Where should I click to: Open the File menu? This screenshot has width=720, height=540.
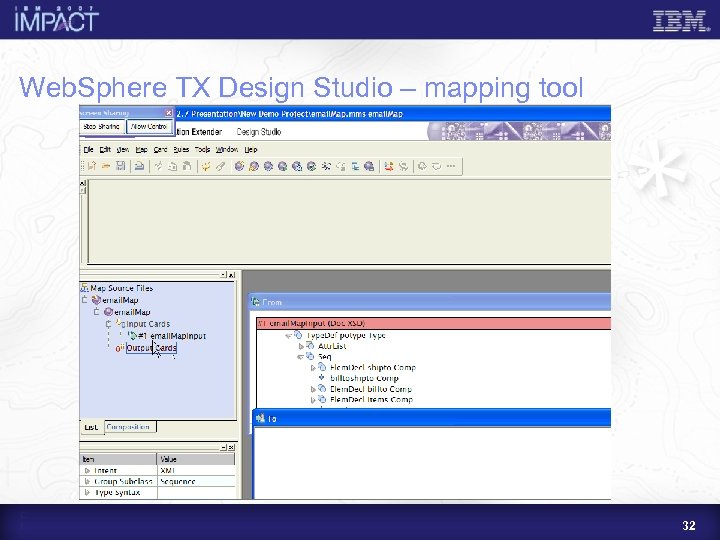point(89,149)
